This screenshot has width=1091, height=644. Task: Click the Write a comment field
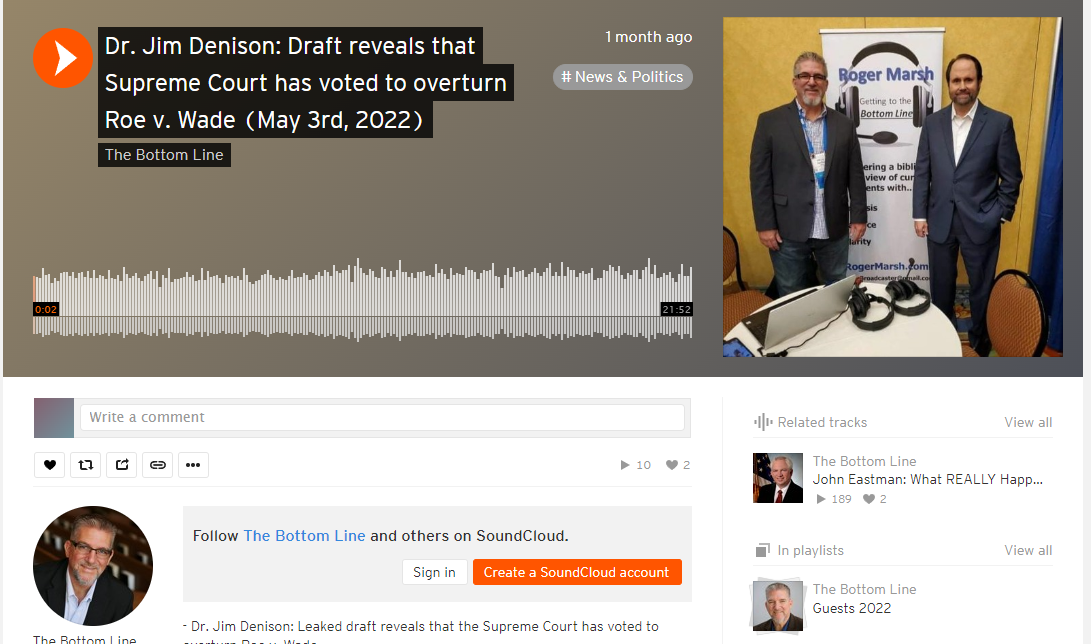tap(382, 417)
